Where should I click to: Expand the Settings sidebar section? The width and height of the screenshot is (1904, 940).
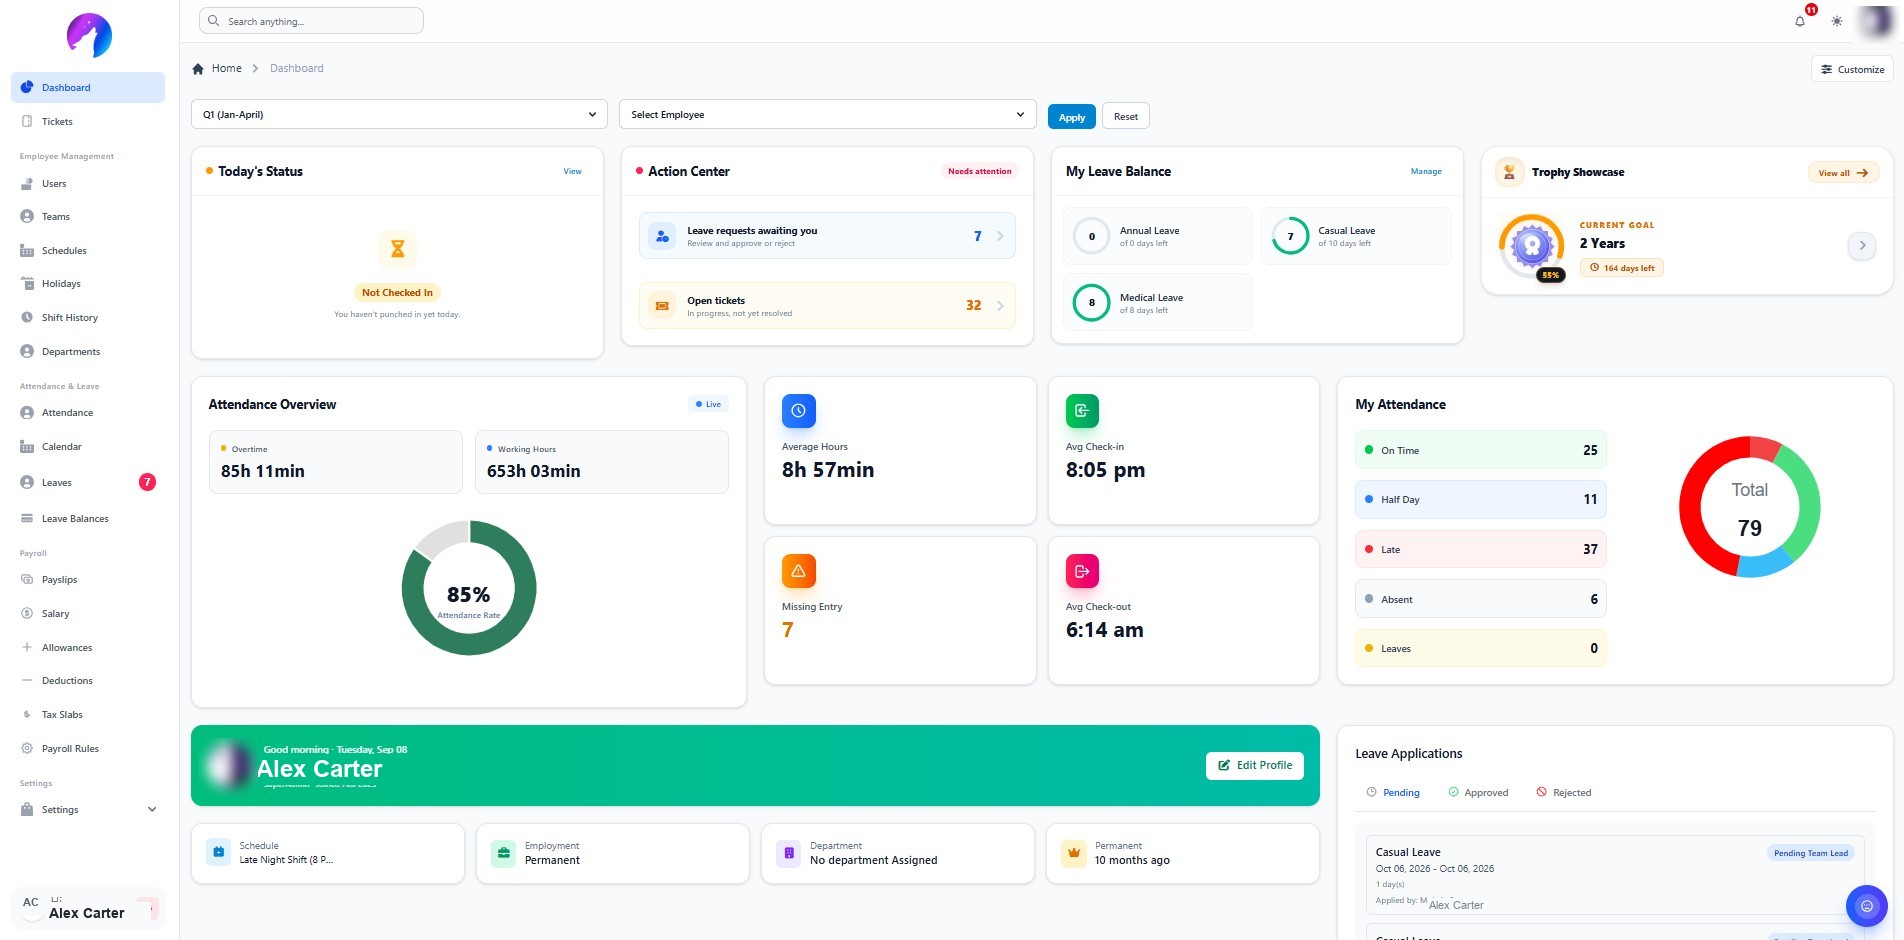[x=88, y=810]
